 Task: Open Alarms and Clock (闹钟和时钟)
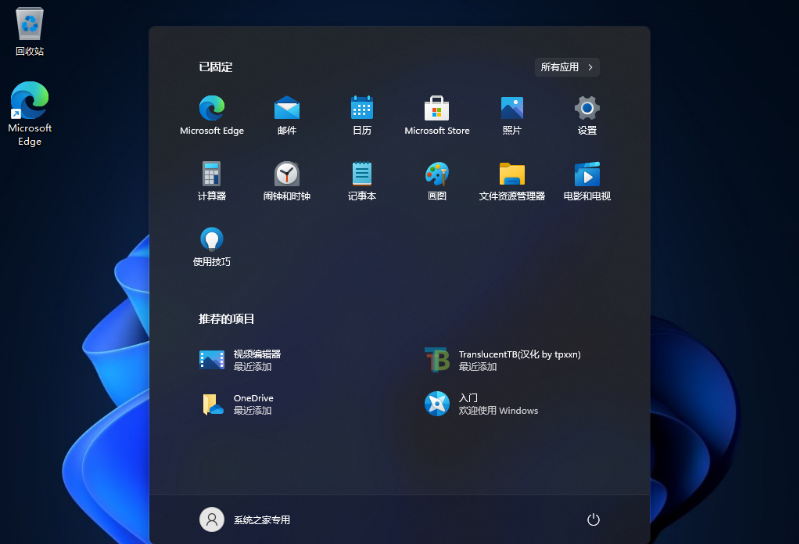pos(287,181)
